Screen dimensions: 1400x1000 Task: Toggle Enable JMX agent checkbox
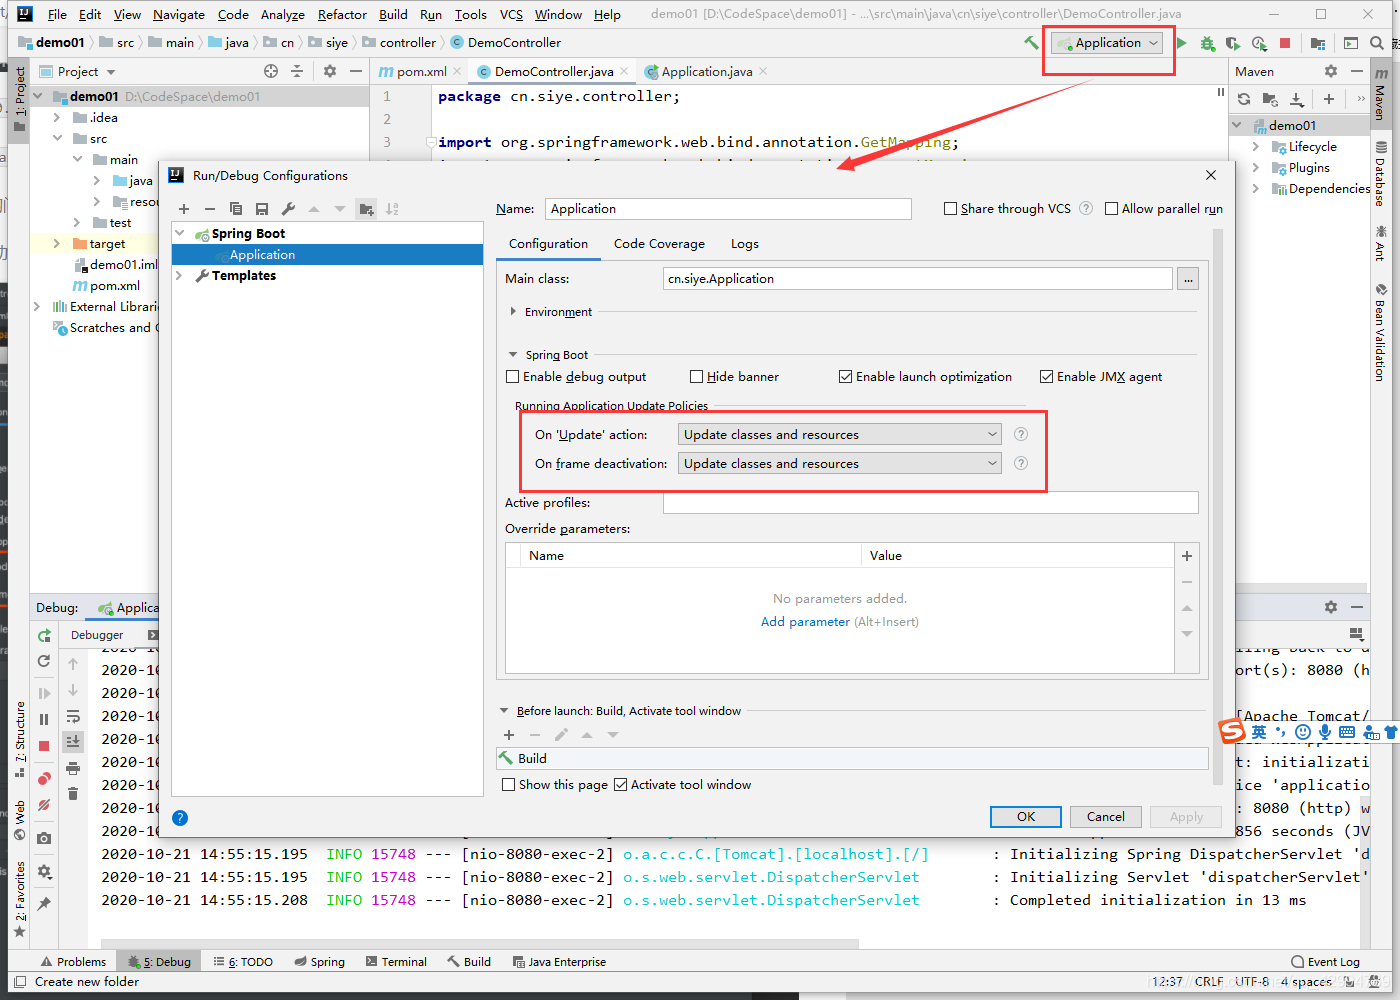(x=1047, y=377)
